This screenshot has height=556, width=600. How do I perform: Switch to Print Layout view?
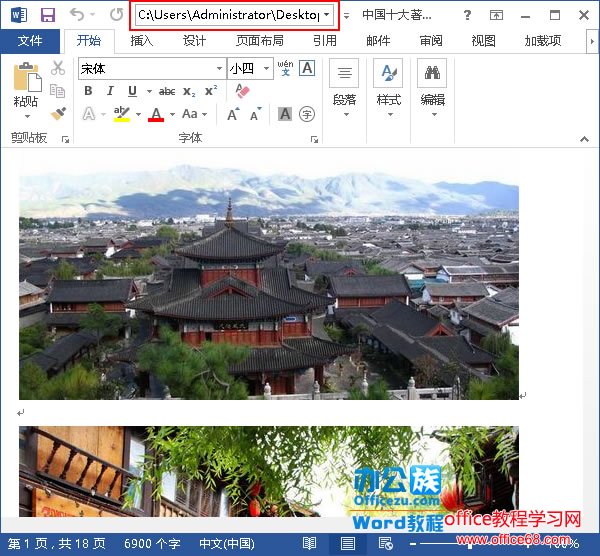[x=347, y=543]
